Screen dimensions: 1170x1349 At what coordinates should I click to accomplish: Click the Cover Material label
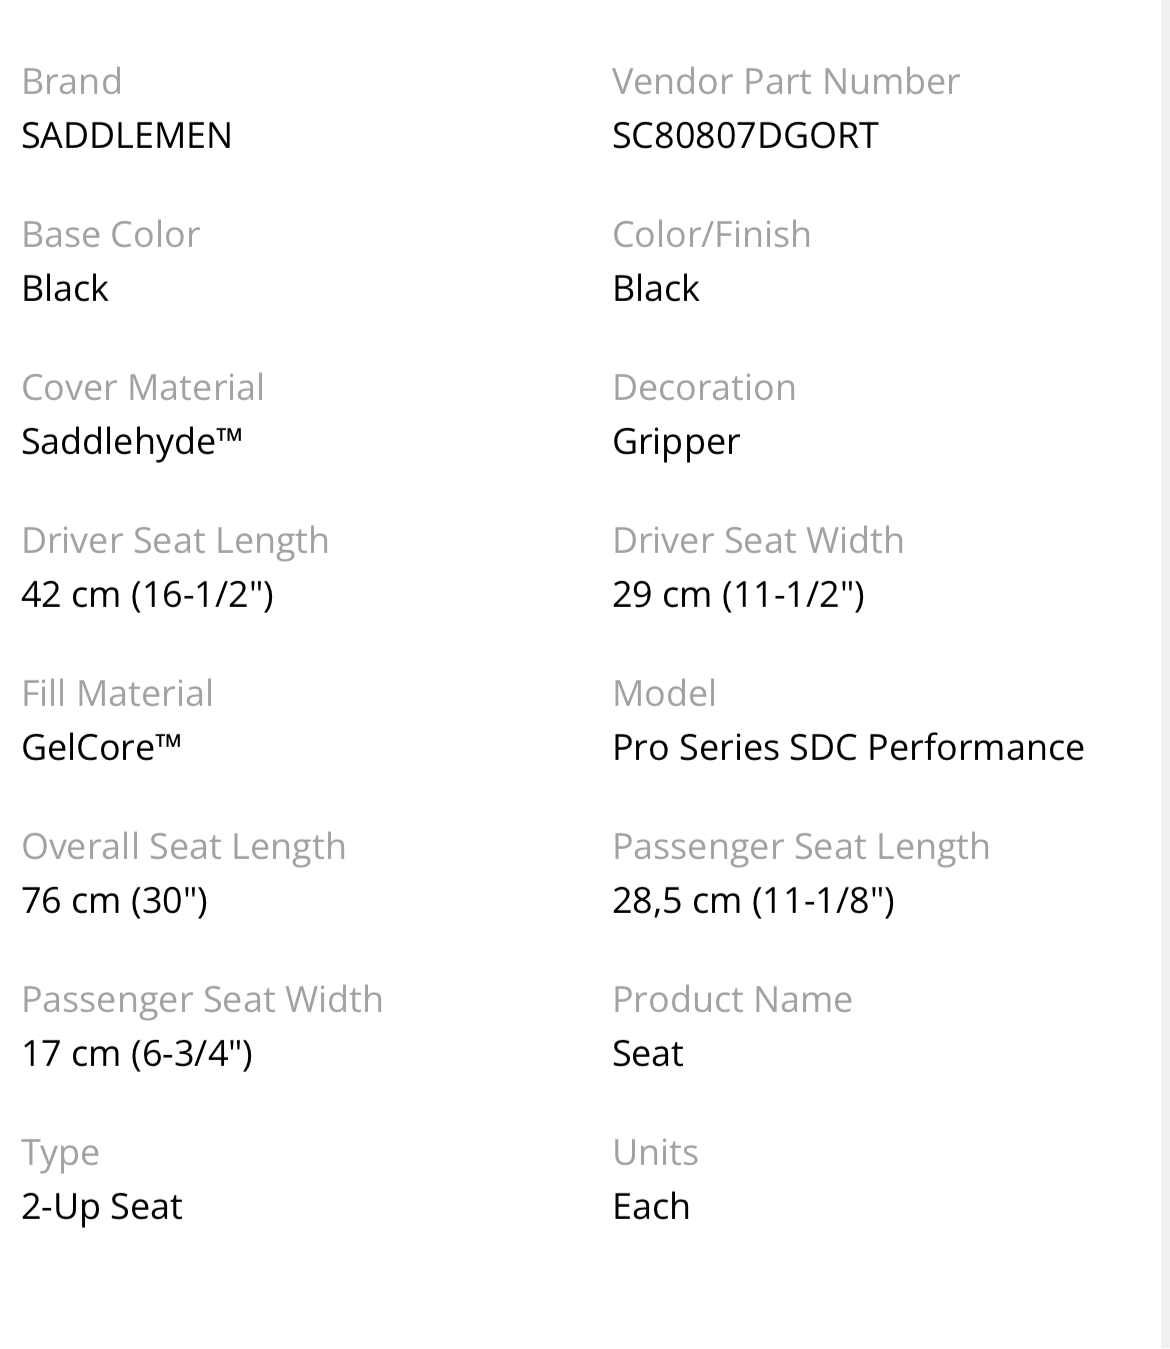tap(143, 387)
